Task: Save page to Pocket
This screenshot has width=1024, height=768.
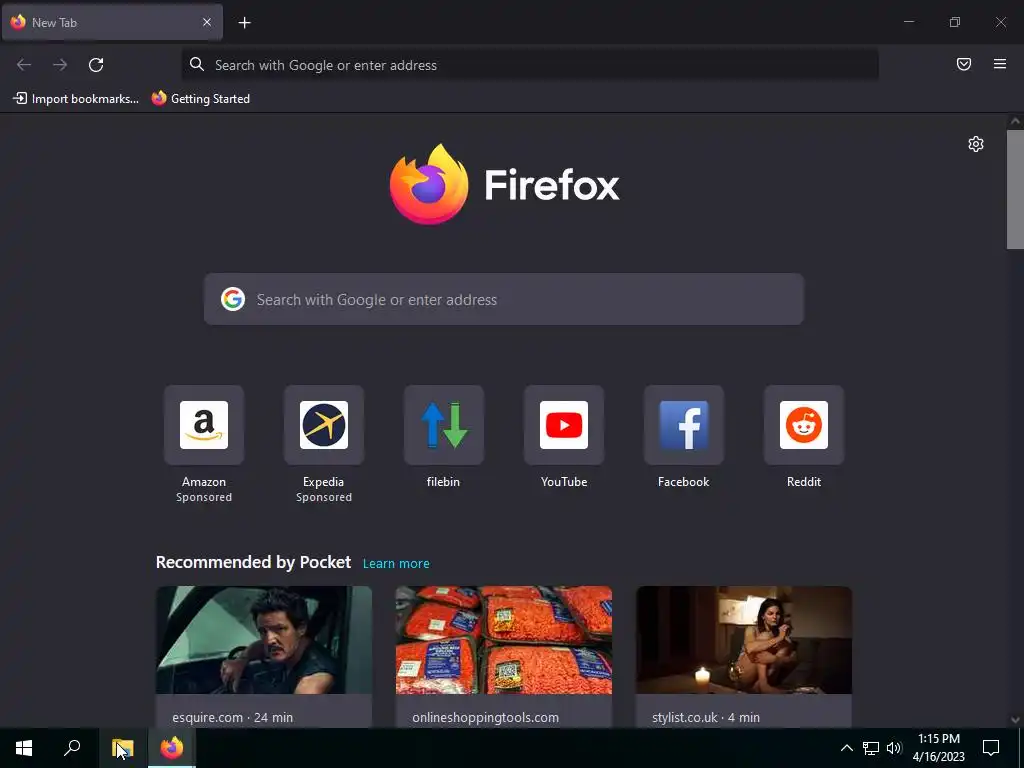Action: click(x=964, y=64)
